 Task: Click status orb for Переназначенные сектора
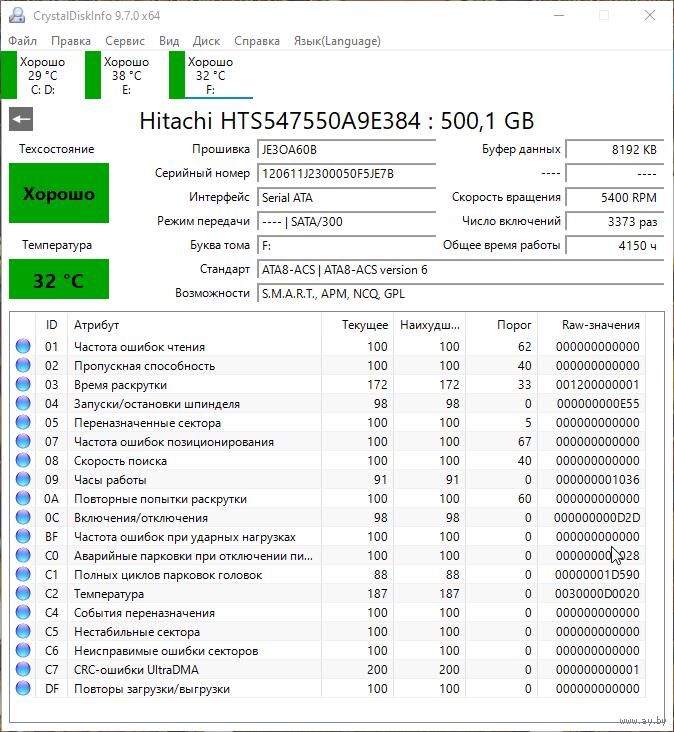point(23,422)
